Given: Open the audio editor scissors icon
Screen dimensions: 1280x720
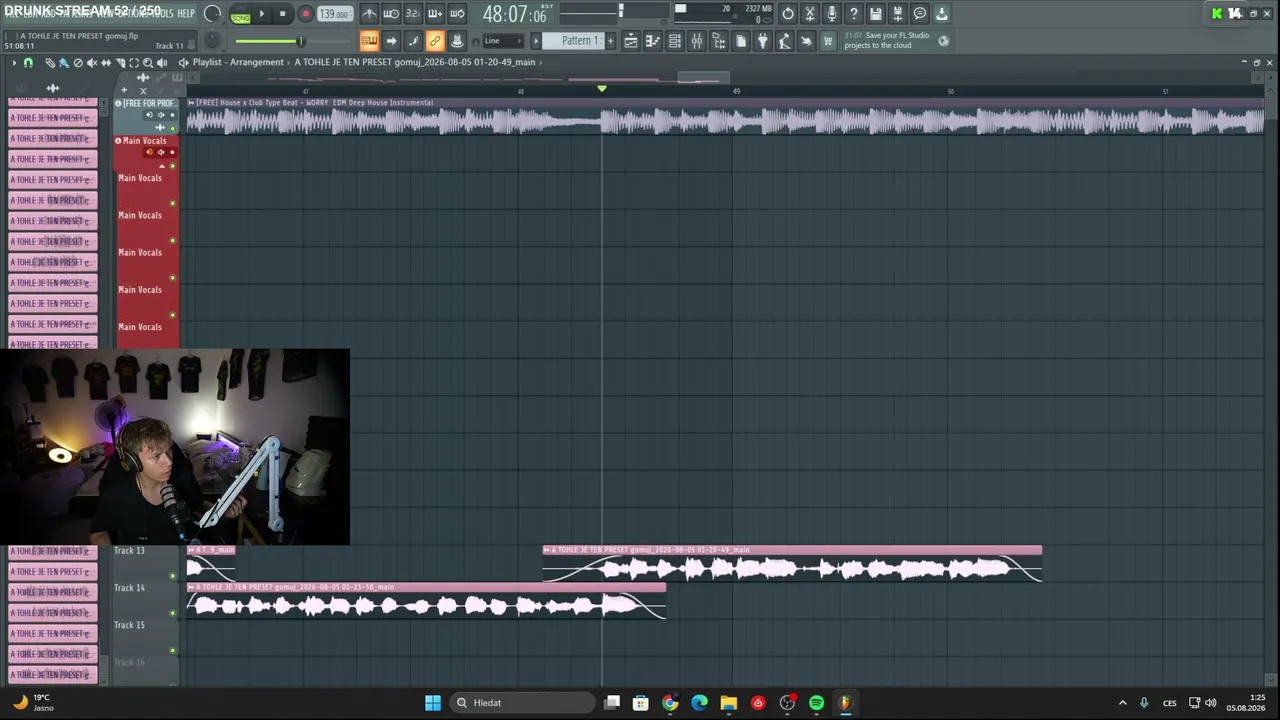Looking at the screenshot, I should coord(810,14).
